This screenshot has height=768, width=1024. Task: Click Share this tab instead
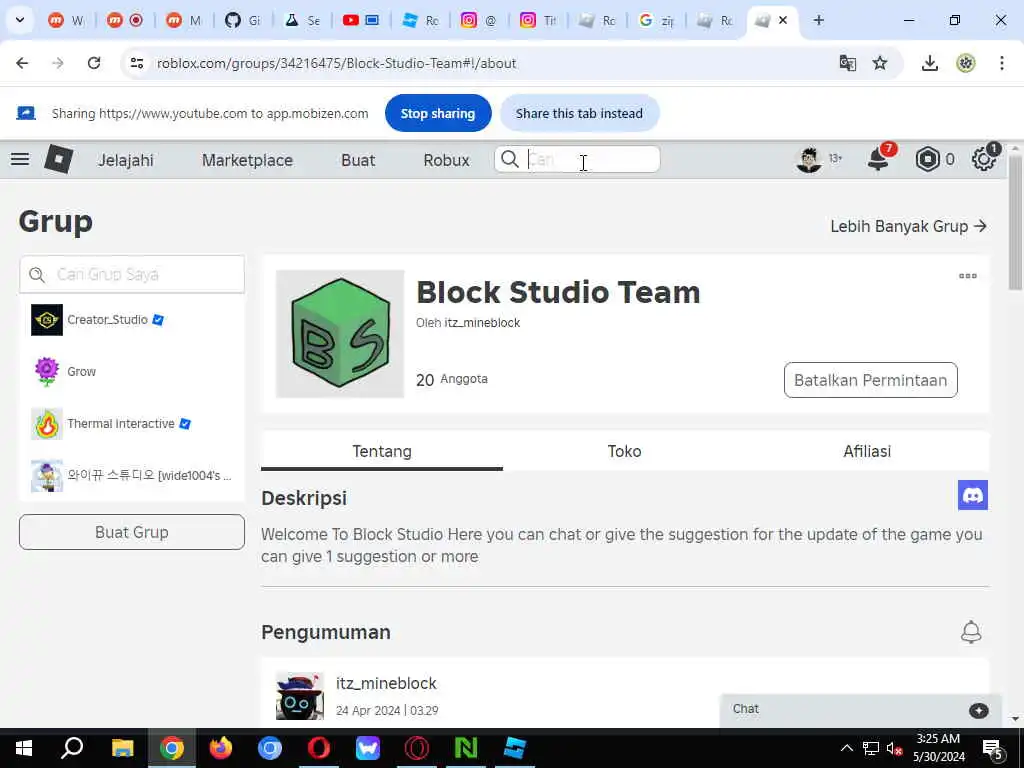(579, 114)
